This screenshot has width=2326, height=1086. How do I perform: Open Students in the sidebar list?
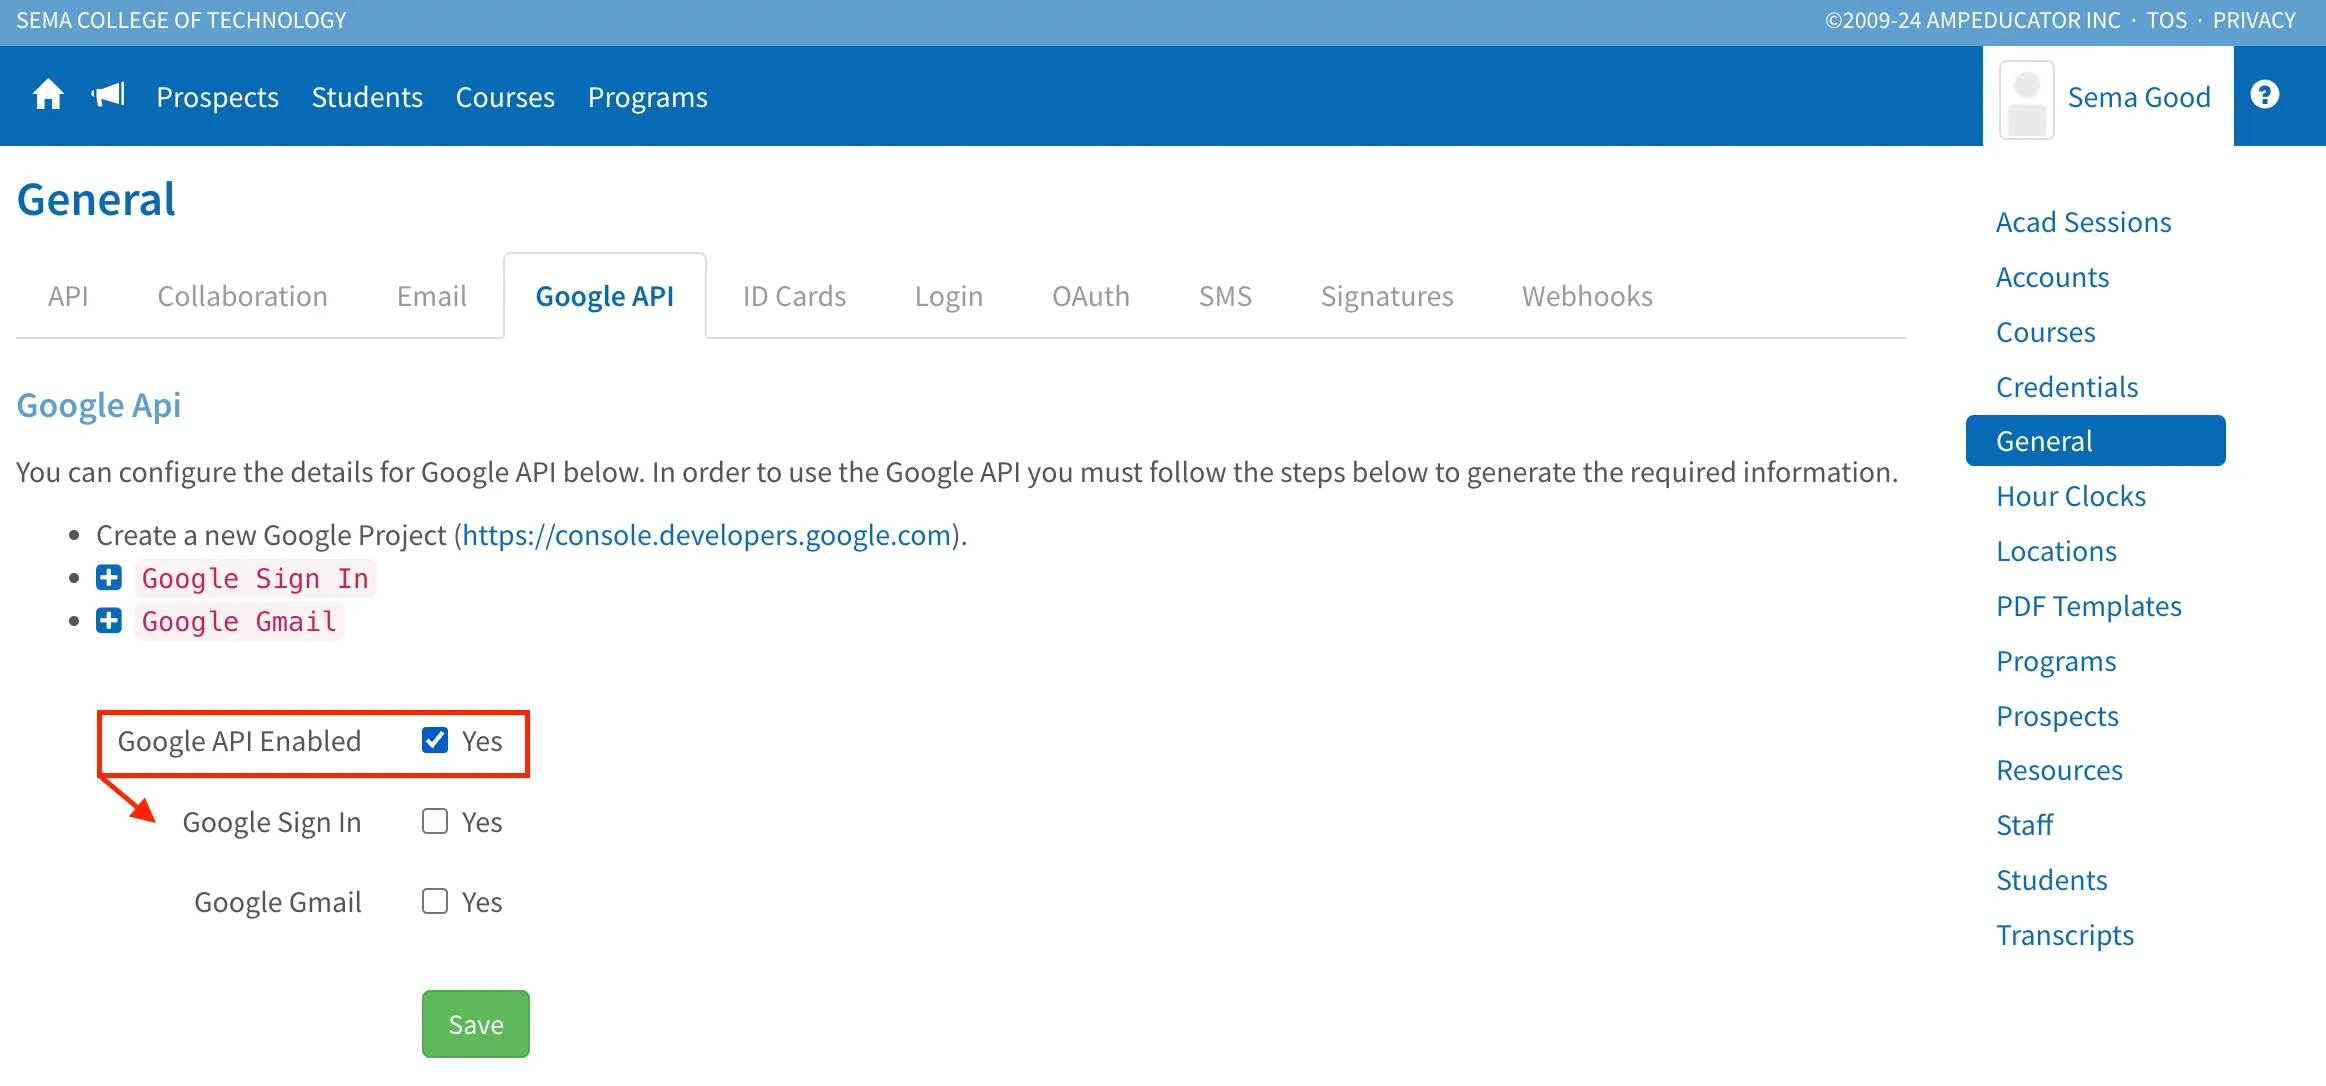(2051, 880)
